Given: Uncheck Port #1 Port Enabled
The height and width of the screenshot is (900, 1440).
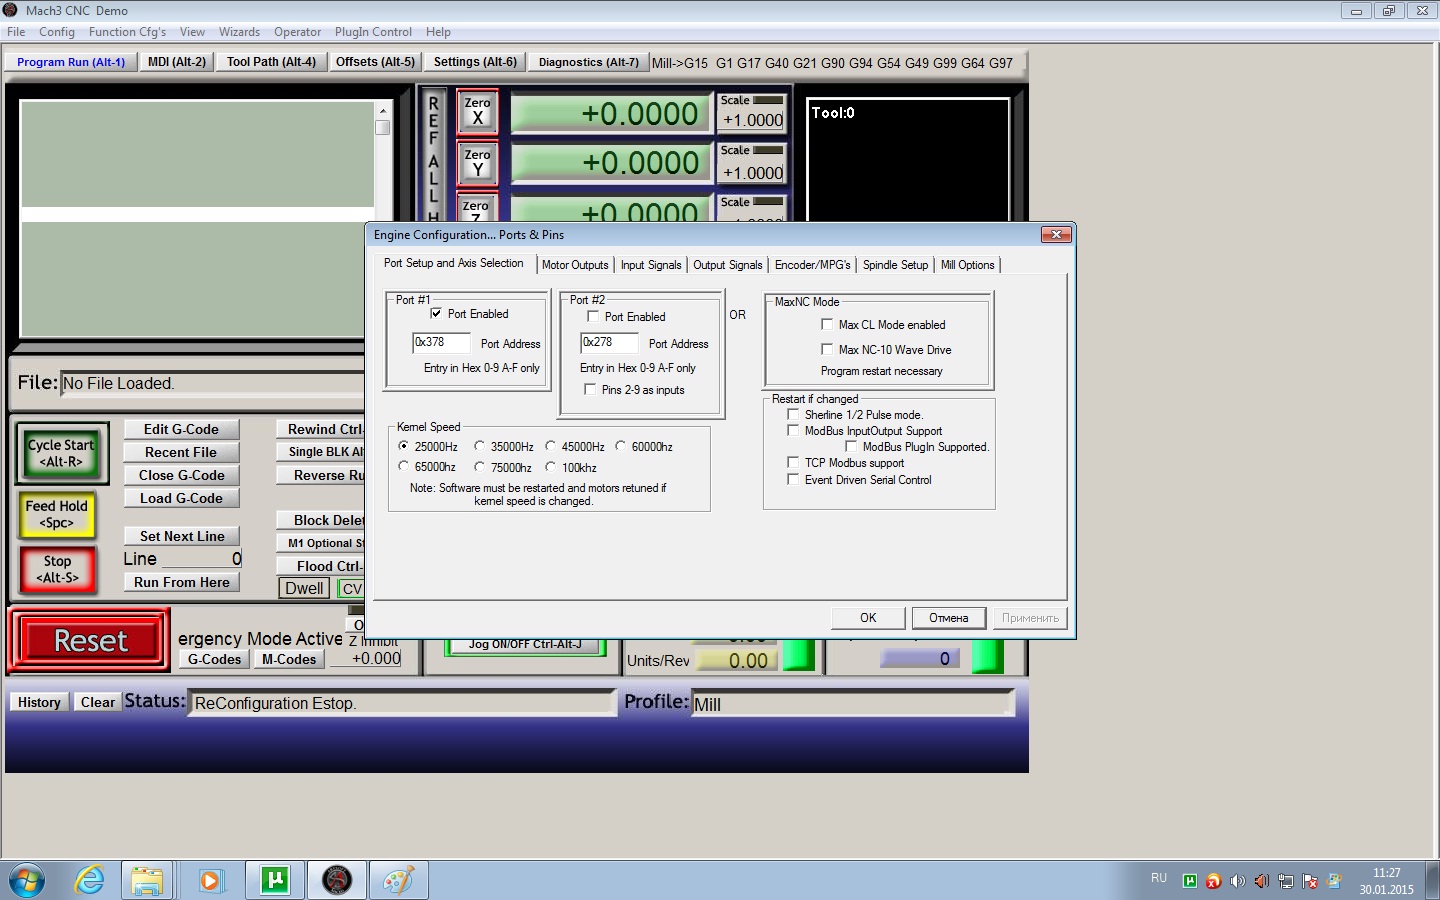Looking at the screenshot, I should click(x=436, y=313).
